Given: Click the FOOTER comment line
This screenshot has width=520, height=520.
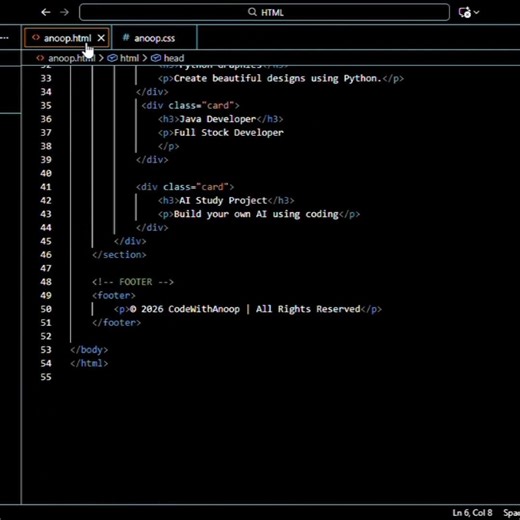Looking at the screenshot, I should pos(133,282).
